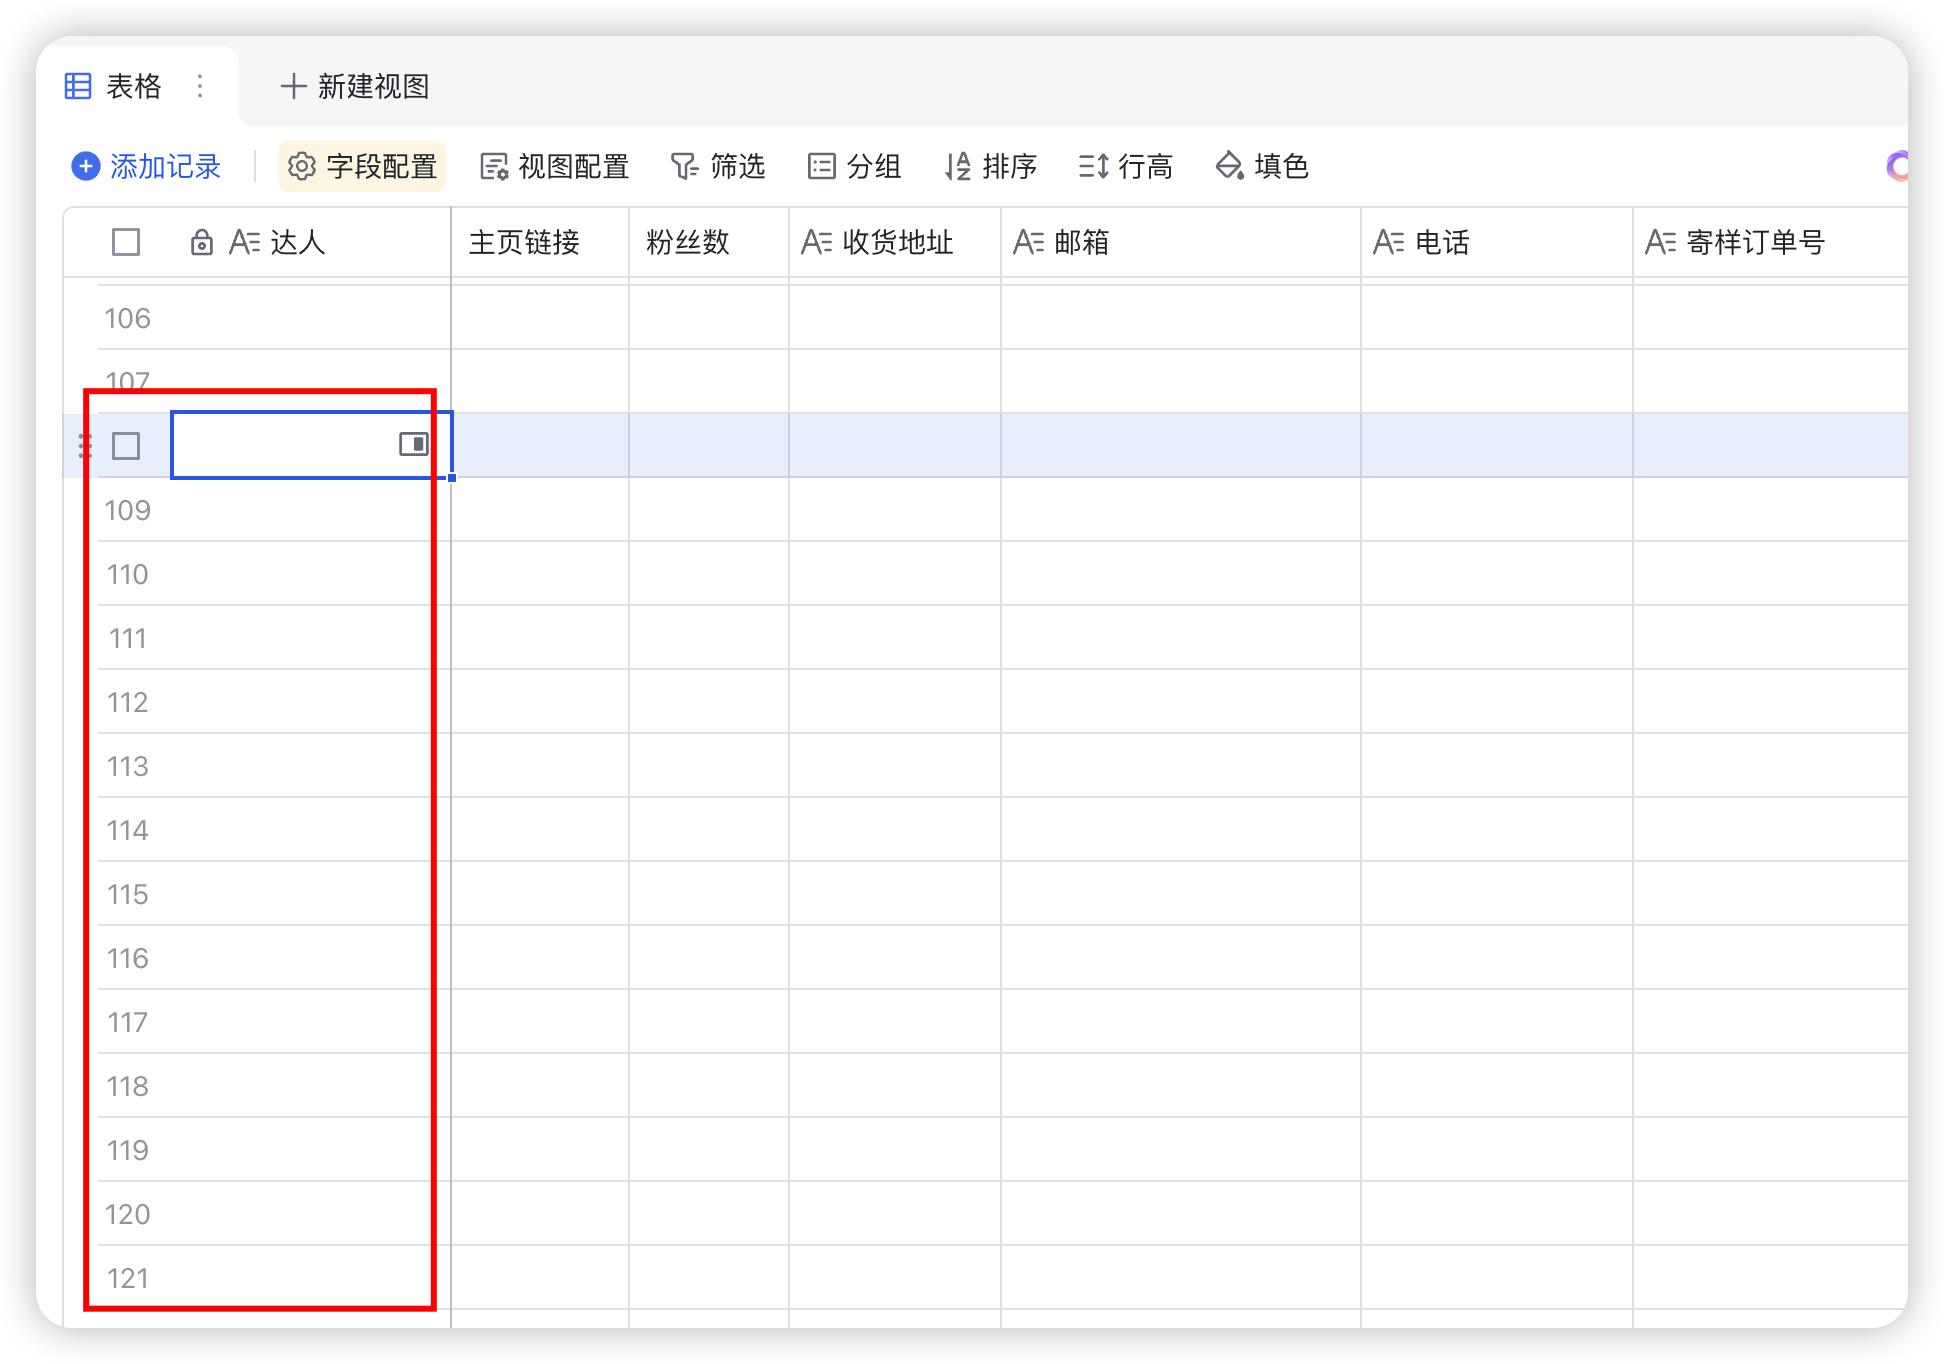Click the expand record icon in selected cell

pos(413,444)
